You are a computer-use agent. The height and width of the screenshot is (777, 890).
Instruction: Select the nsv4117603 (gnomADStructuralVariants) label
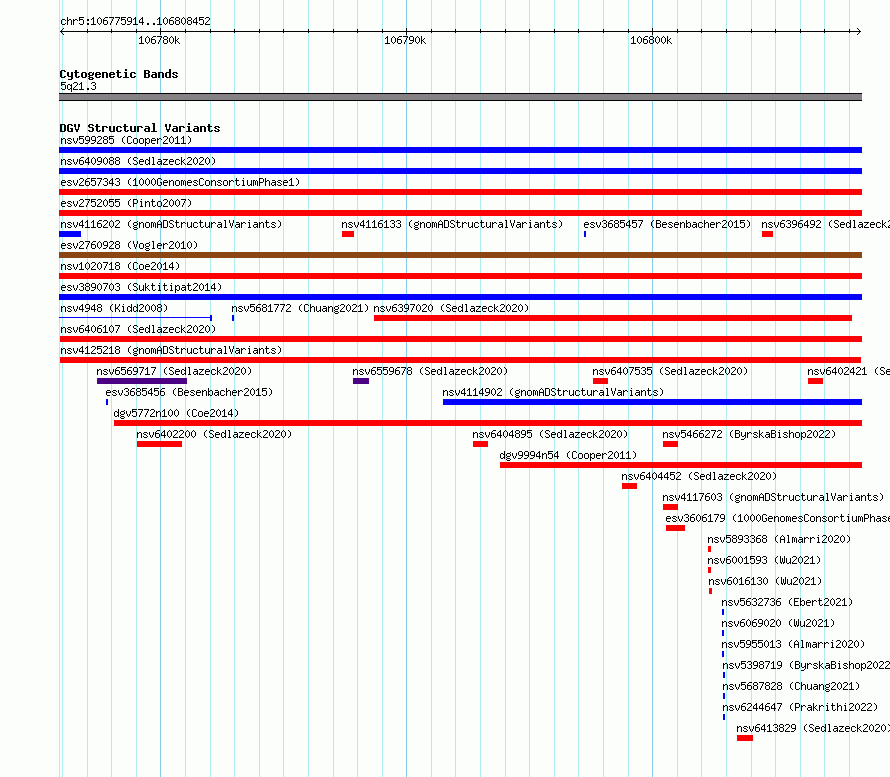[773, 497]
